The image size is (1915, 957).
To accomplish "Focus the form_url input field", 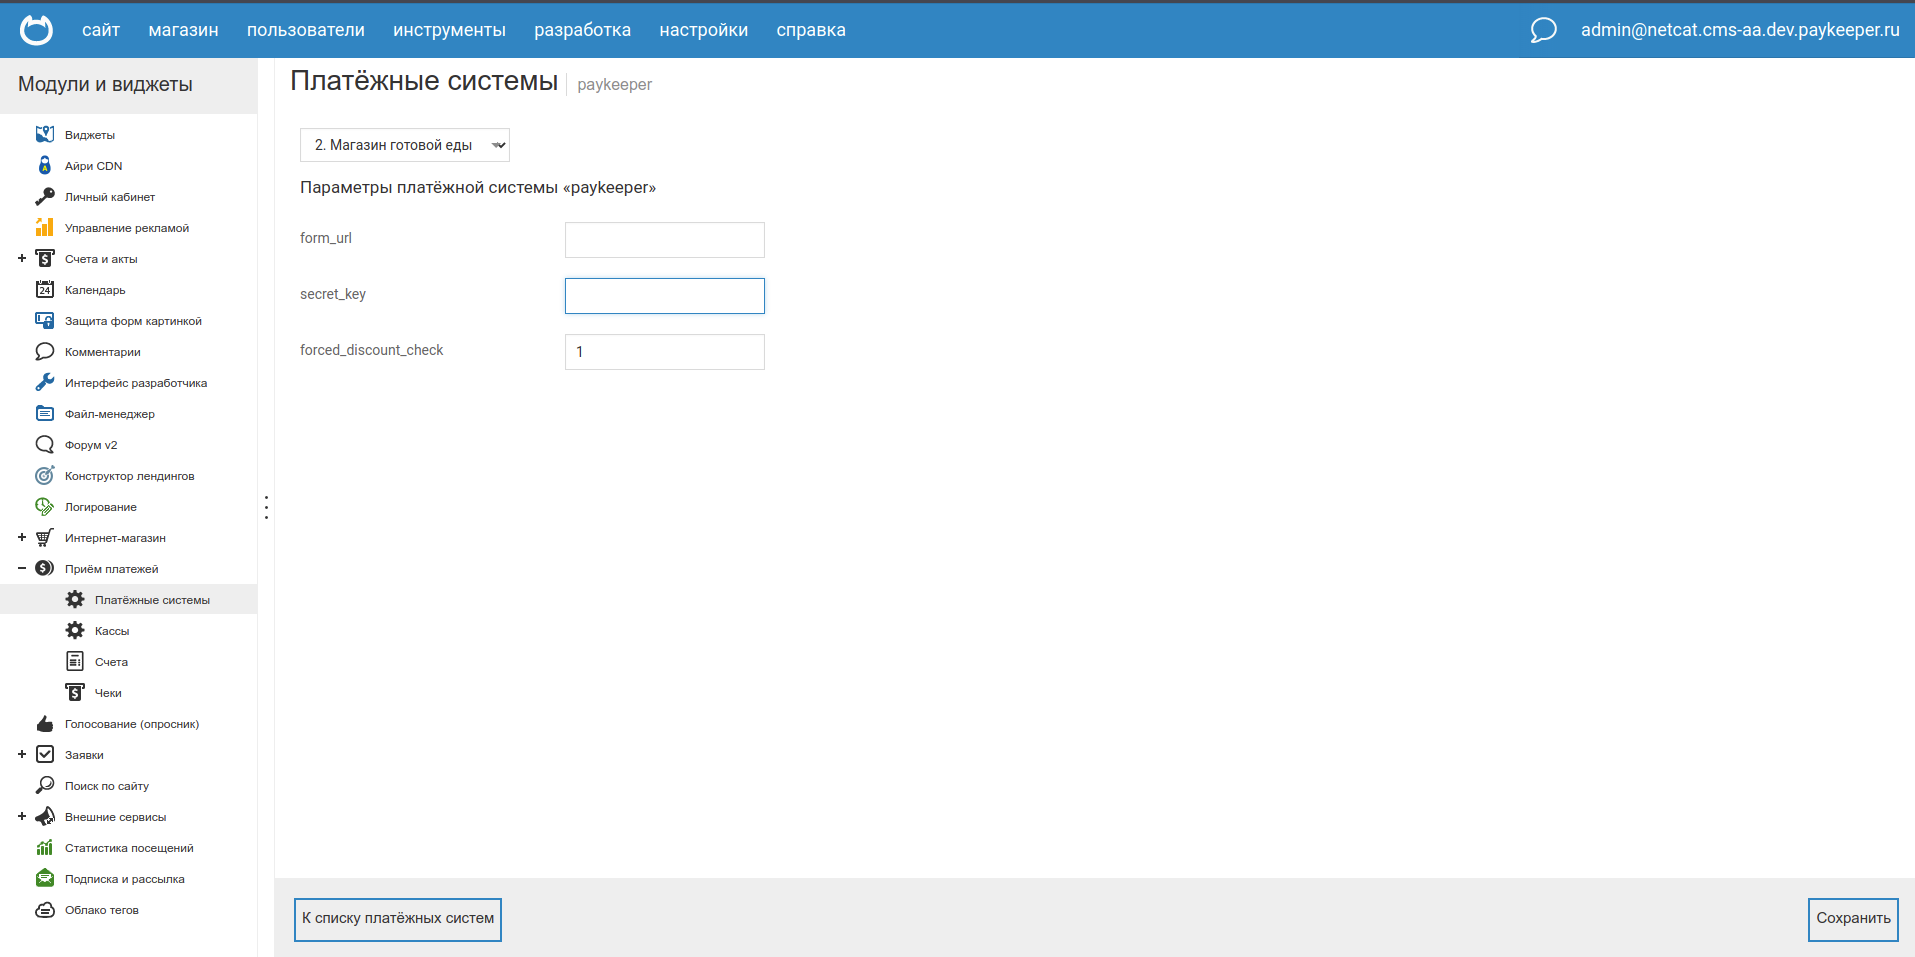I will pyautogui.click(x=665, y=240).
